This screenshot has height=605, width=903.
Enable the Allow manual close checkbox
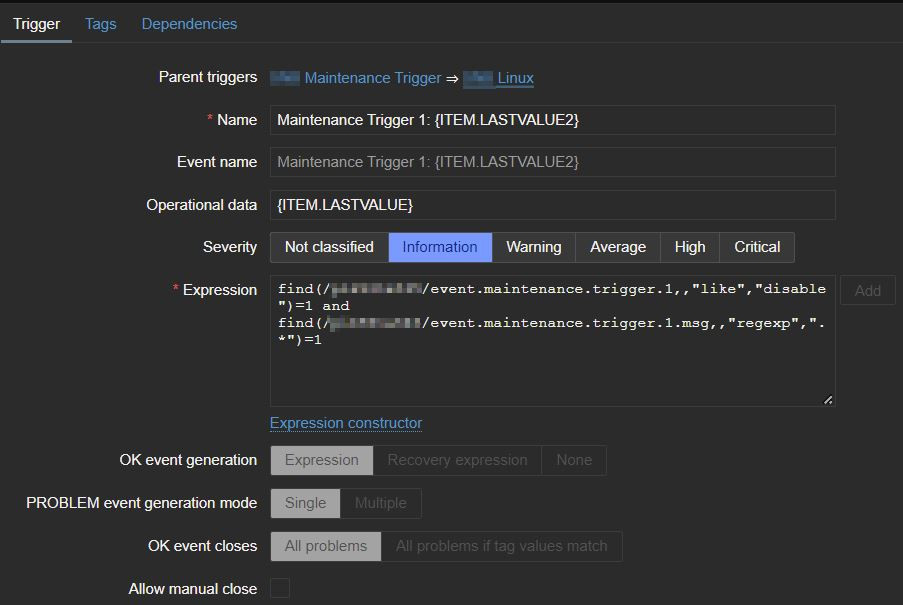[280, 589]
